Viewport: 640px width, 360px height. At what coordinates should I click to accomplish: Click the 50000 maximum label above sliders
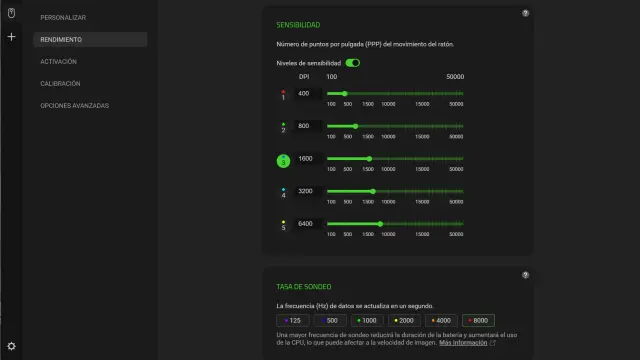tap(455, 77)
